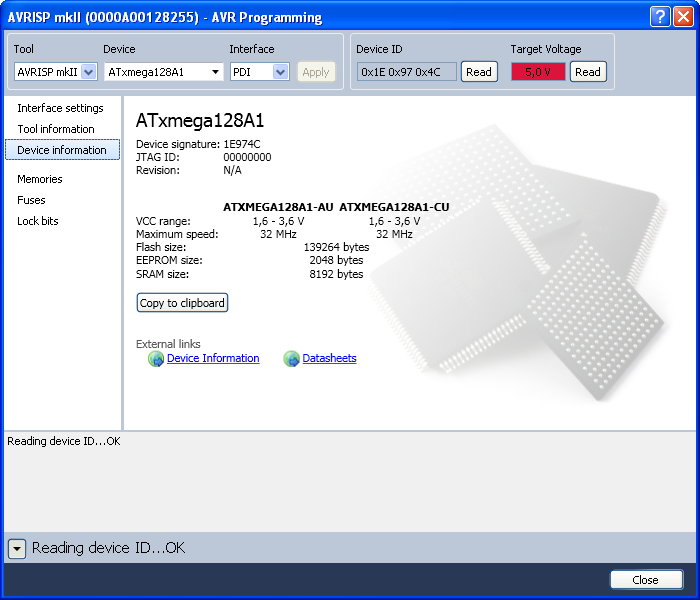Select the Device information page

(62, 150)
